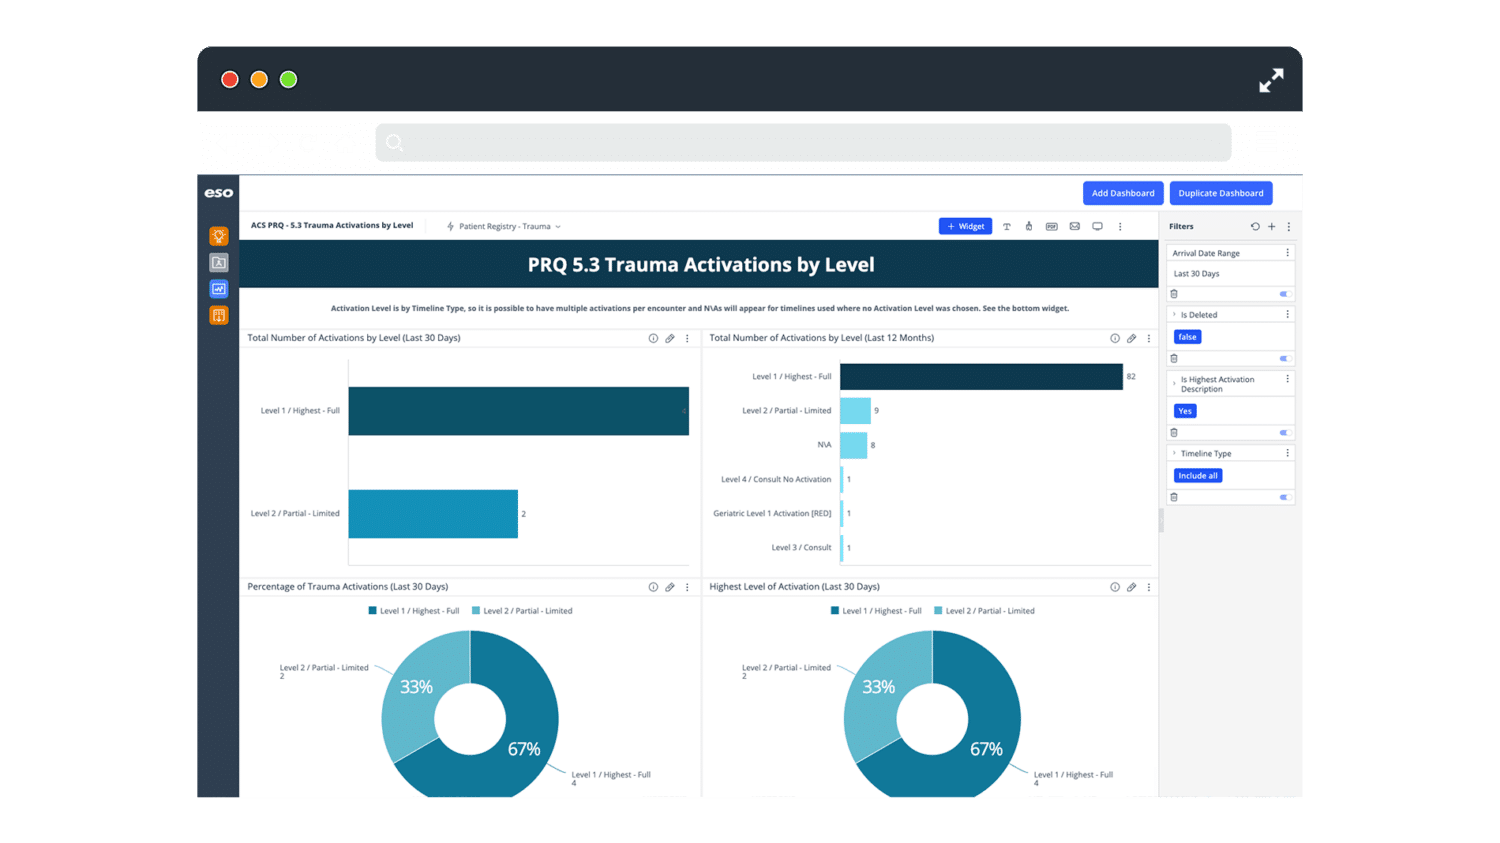1500x843 pixels.
Task: Click inside the top search bar
Action: [800, 142]
